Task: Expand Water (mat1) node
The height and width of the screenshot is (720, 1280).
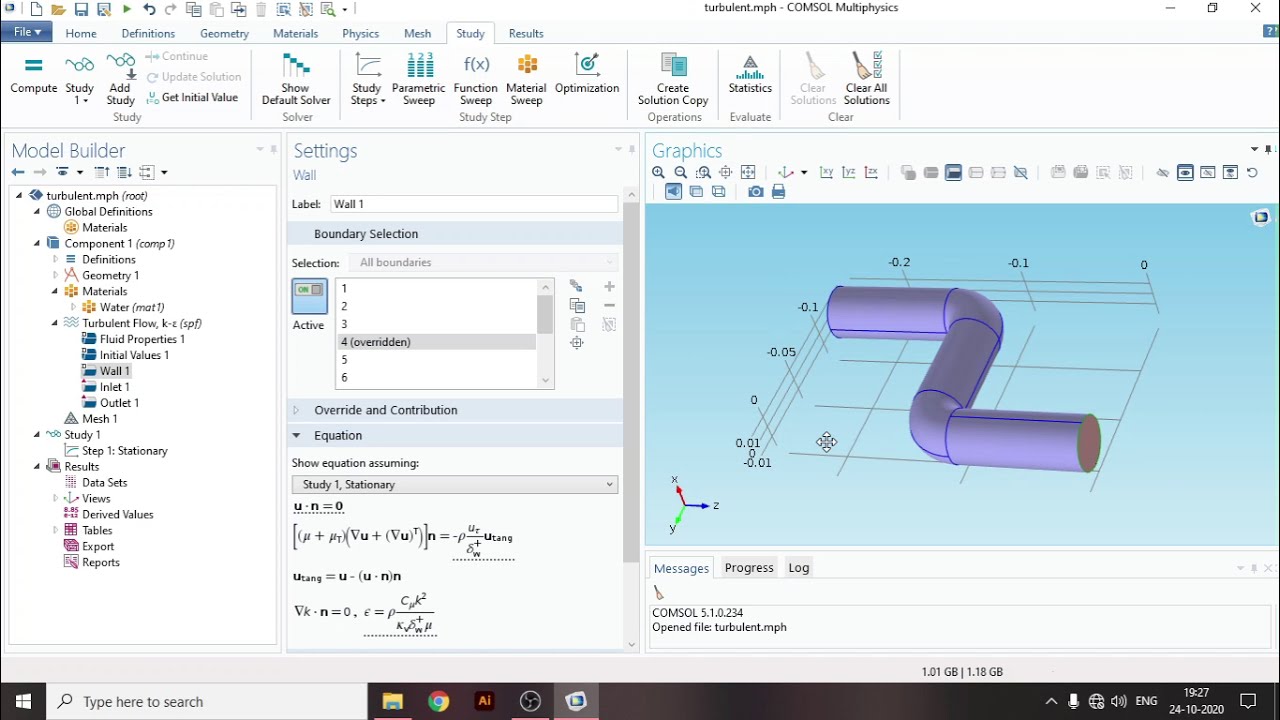Action: (x=73, y=307)
